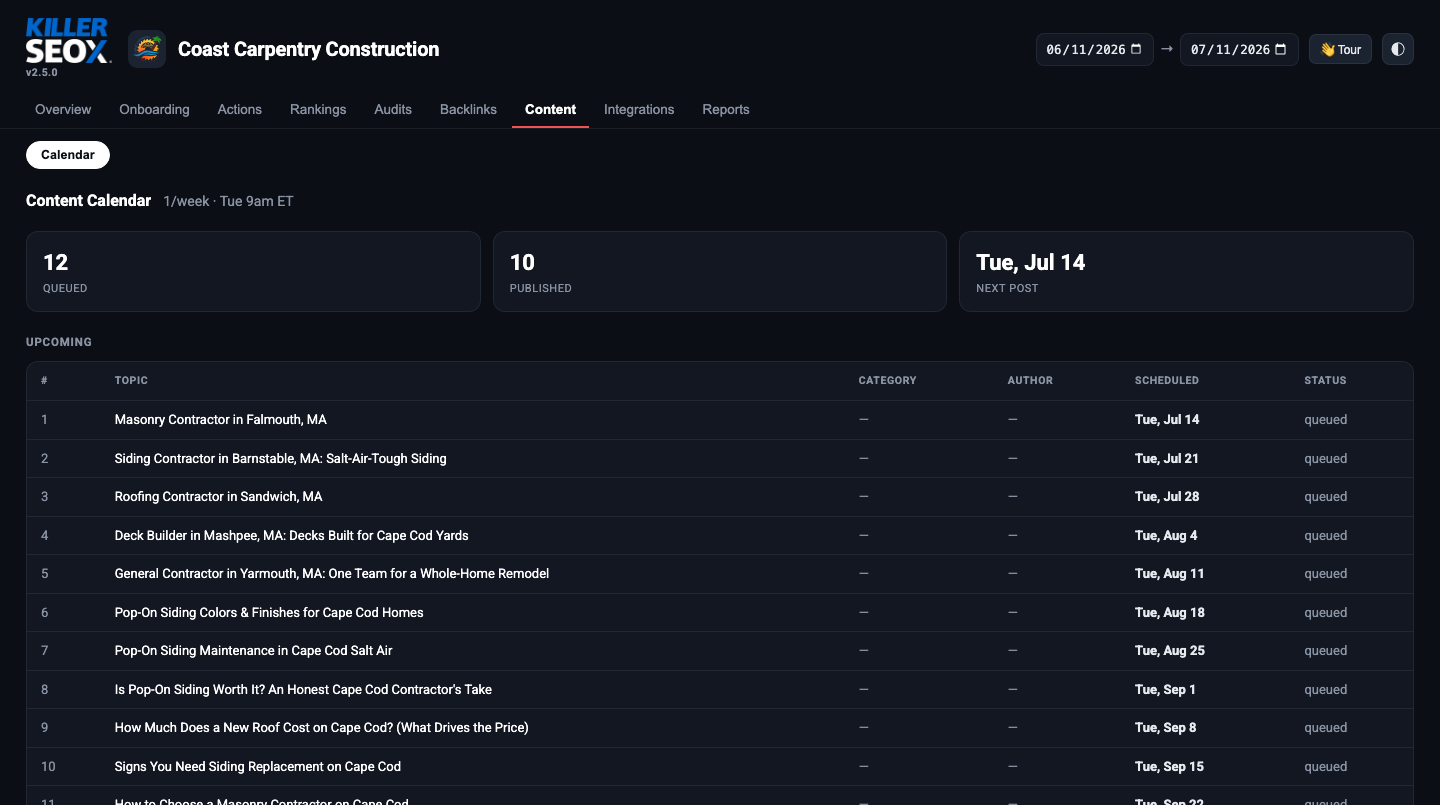This screenshot has height=805, width=1440.
Task: Switch to the Actions tab
Action: click(x=240, y=109)
